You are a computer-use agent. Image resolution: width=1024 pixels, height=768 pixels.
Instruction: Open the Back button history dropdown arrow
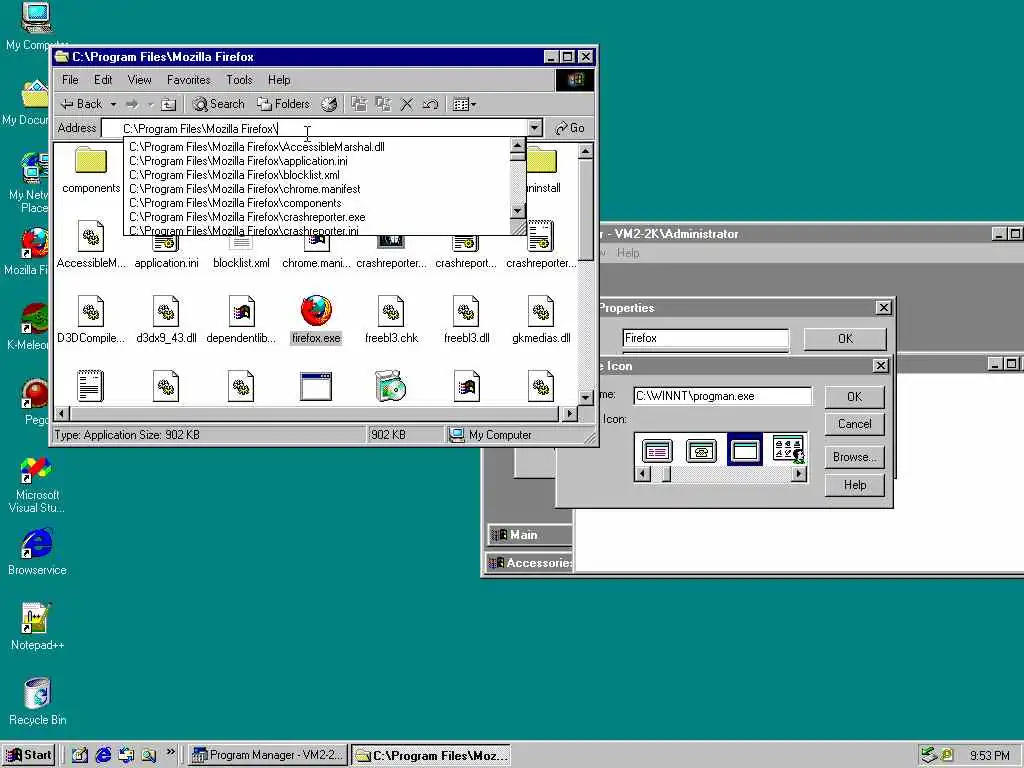[x=113, y=104]
